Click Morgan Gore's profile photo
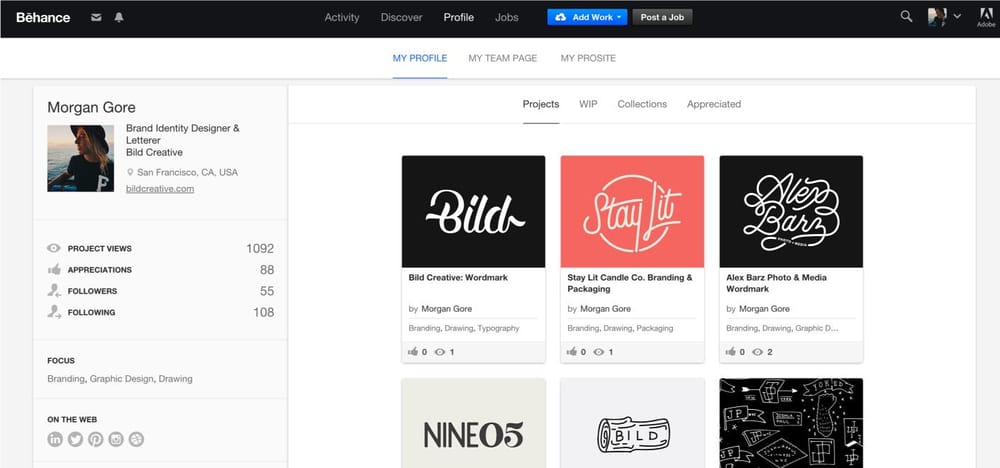 coord(80,158)
